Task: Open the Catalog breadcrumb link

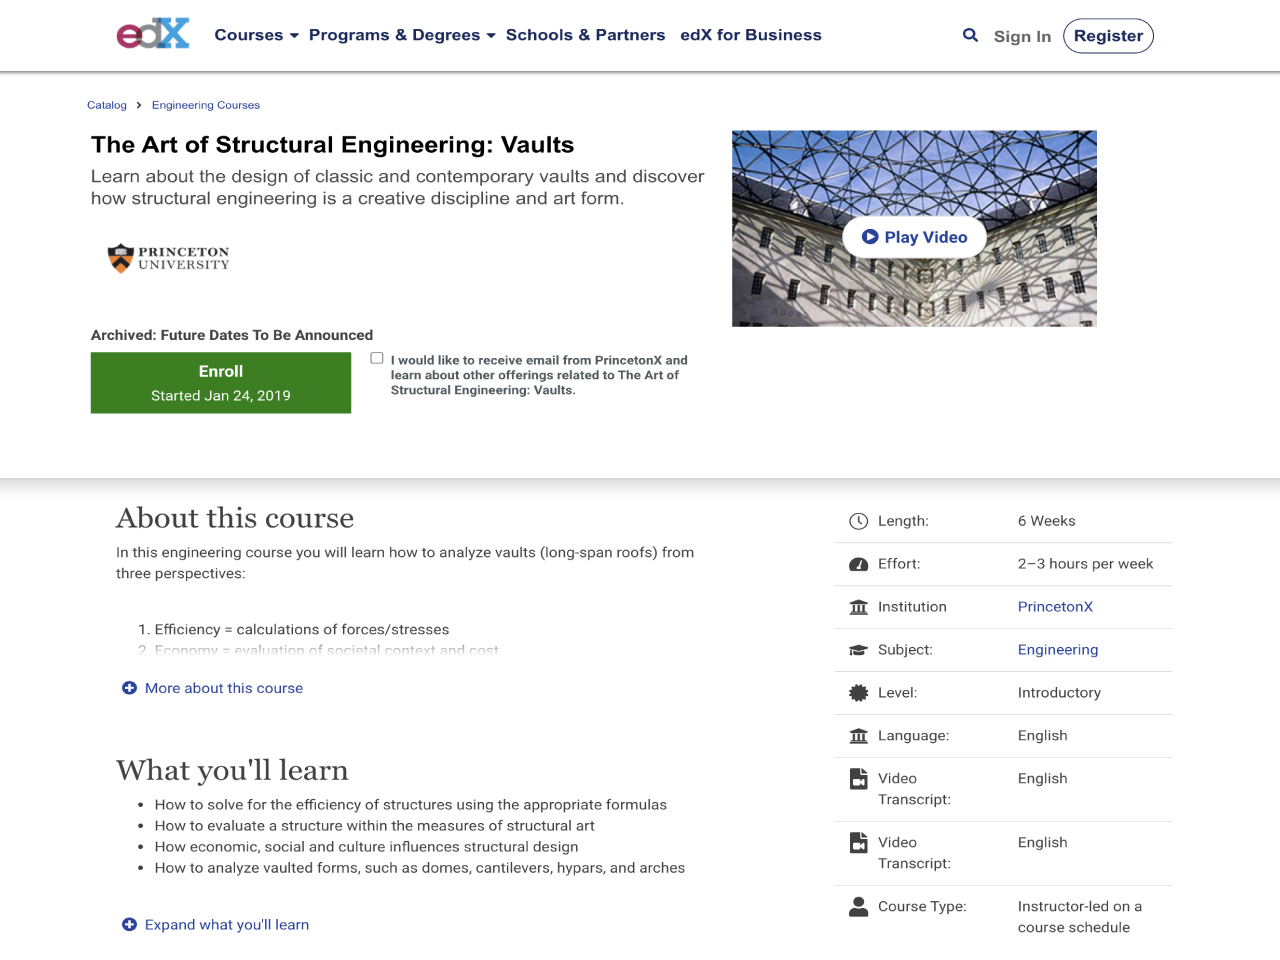Action: (x=107, y=105)
